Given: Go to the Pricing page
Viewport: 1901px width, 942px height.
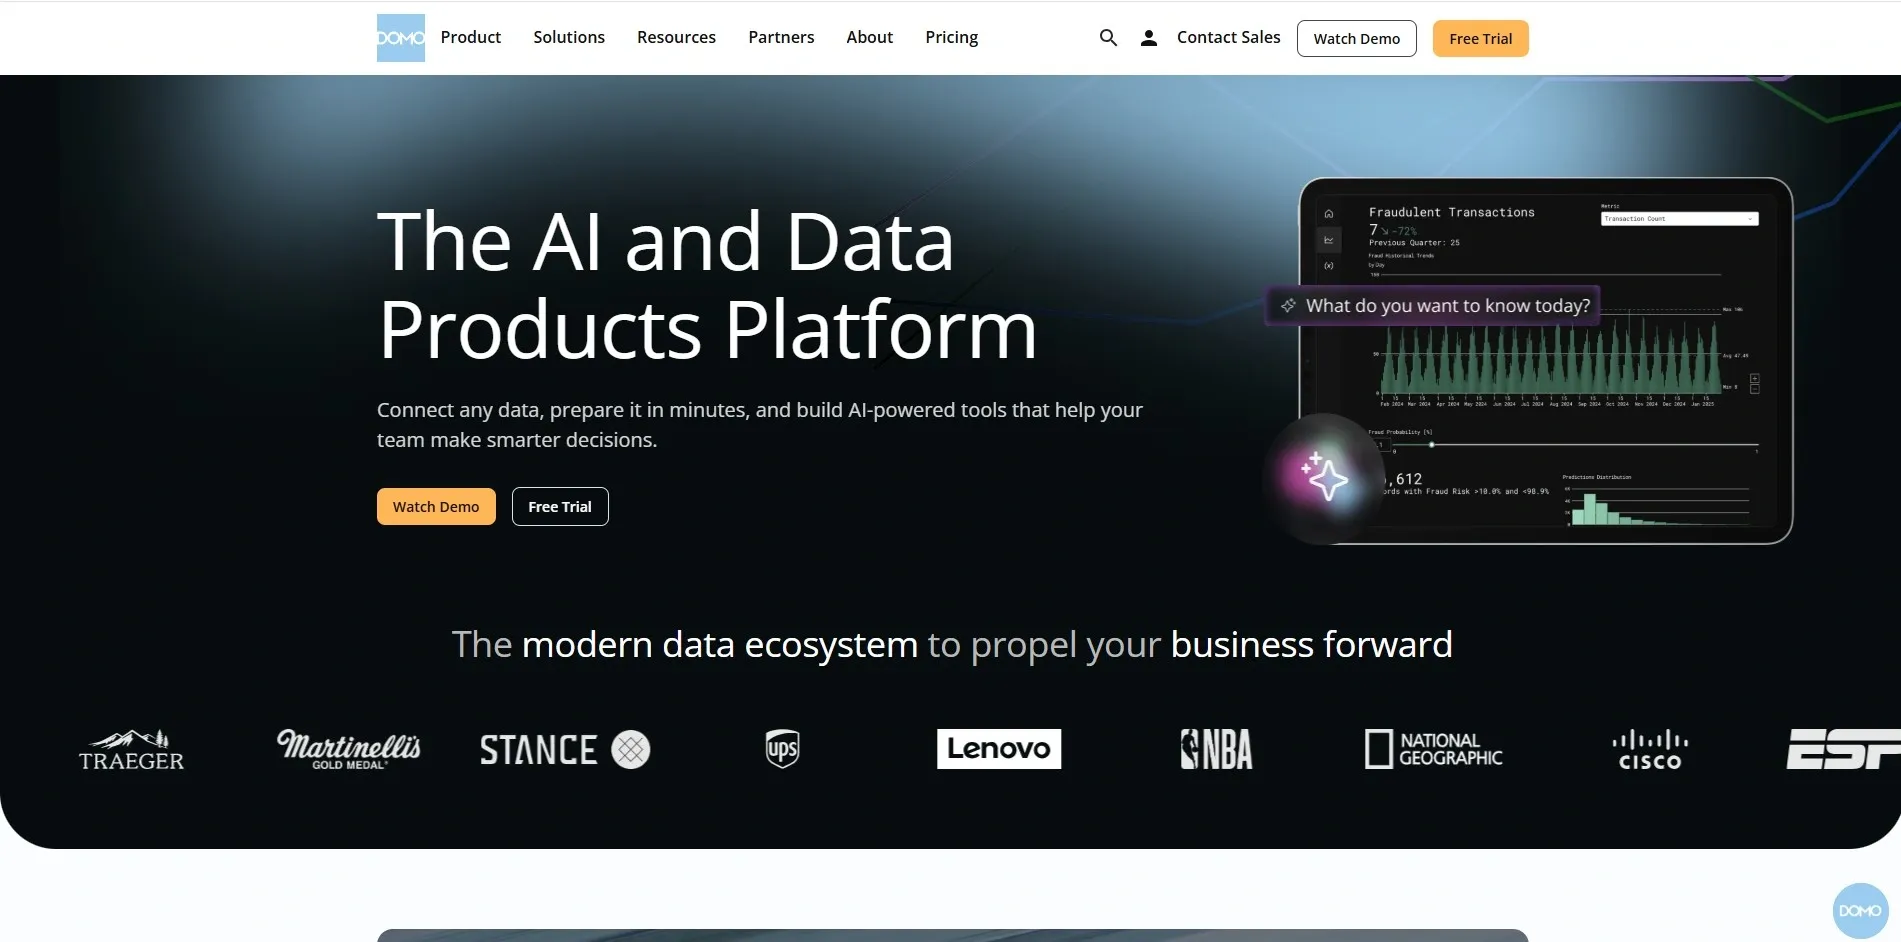Looking at the screenshot, I should tap(951, 37).
